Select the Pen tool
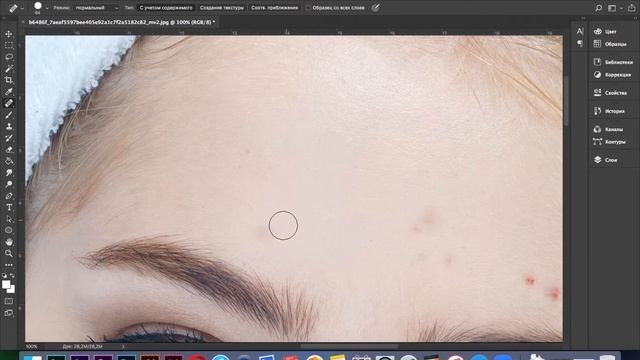 click(9, 196)
